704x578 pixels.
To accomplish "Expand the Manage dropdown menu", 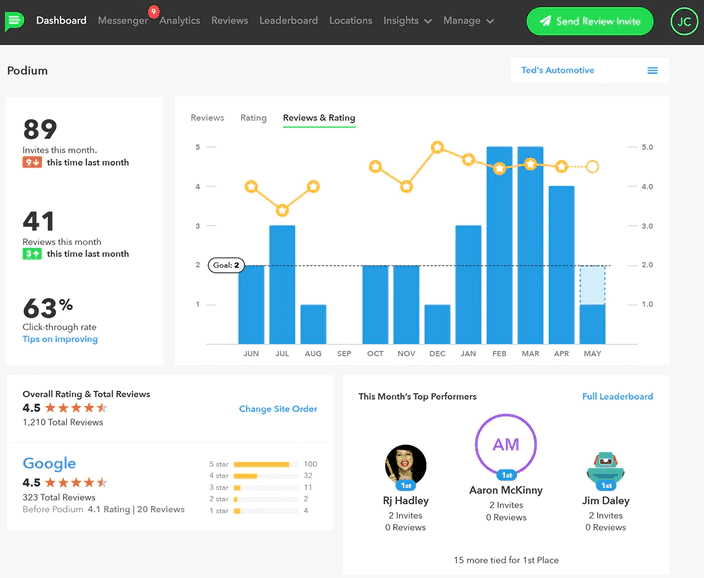I will (x=468, y=21).
